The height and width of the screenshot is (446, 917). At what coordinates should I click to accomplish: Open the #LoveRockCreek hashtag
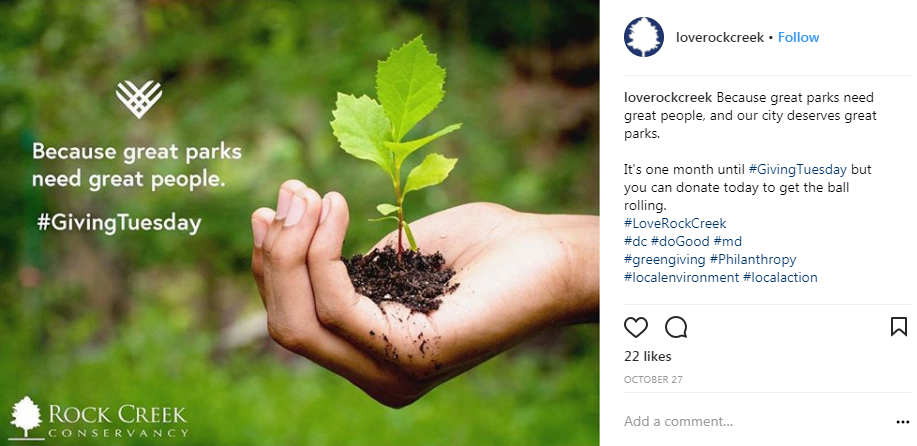click(675, 223)
